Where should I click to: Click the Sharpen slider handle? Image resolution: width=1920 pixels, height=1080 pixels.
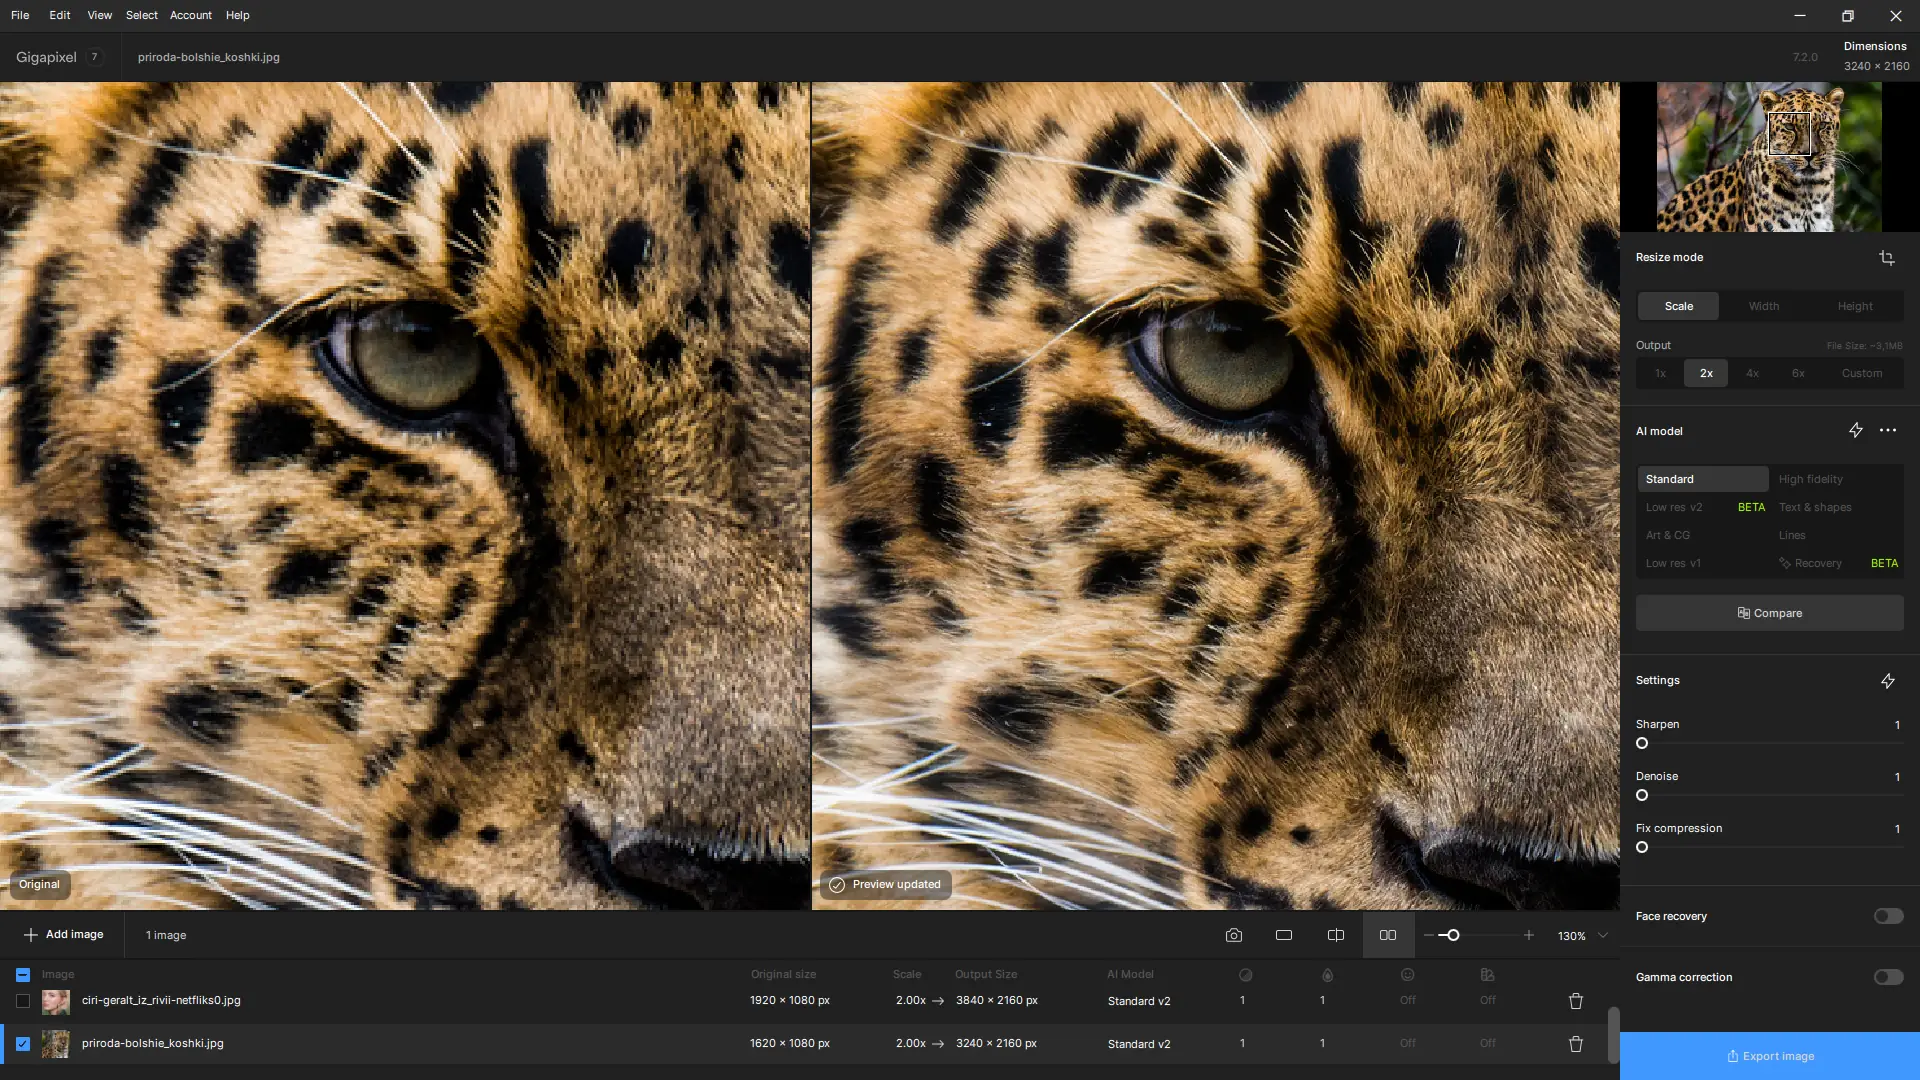pyautogui.click(x=1642, y=744)
